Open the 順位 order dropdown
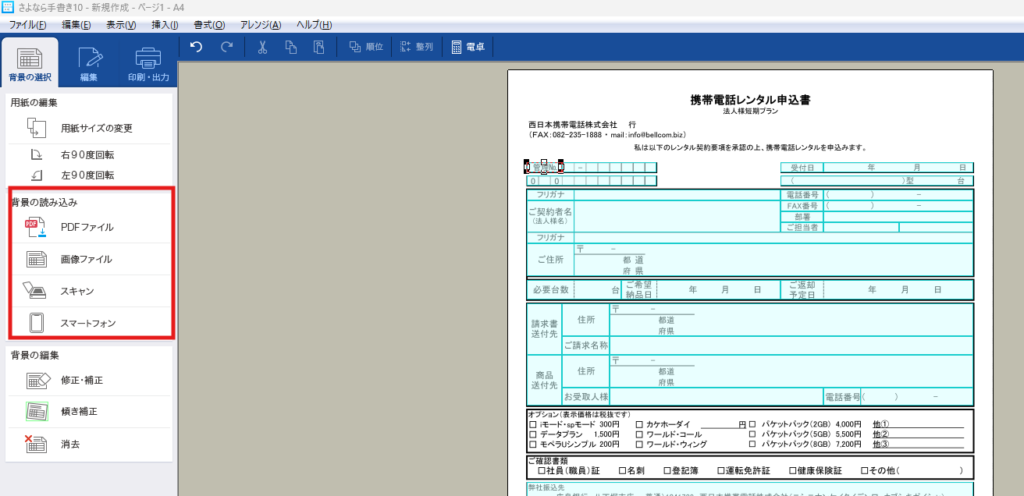 click(x=363, y=47)
